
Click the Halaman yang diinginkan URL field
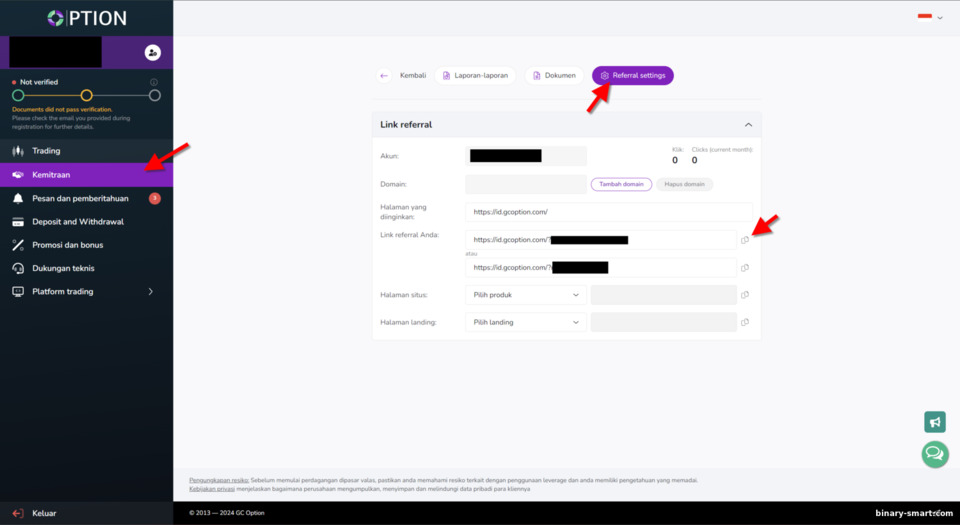pyautogui.click(x=609, y=212)
